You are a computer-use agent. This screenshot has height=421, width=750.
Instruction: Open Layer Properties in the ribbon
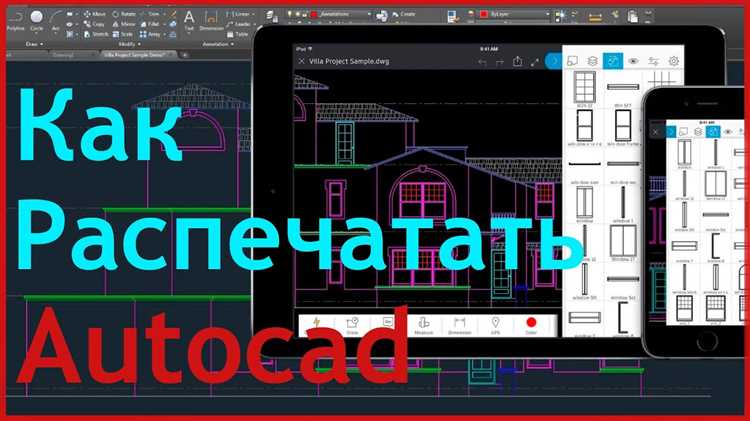272,17
